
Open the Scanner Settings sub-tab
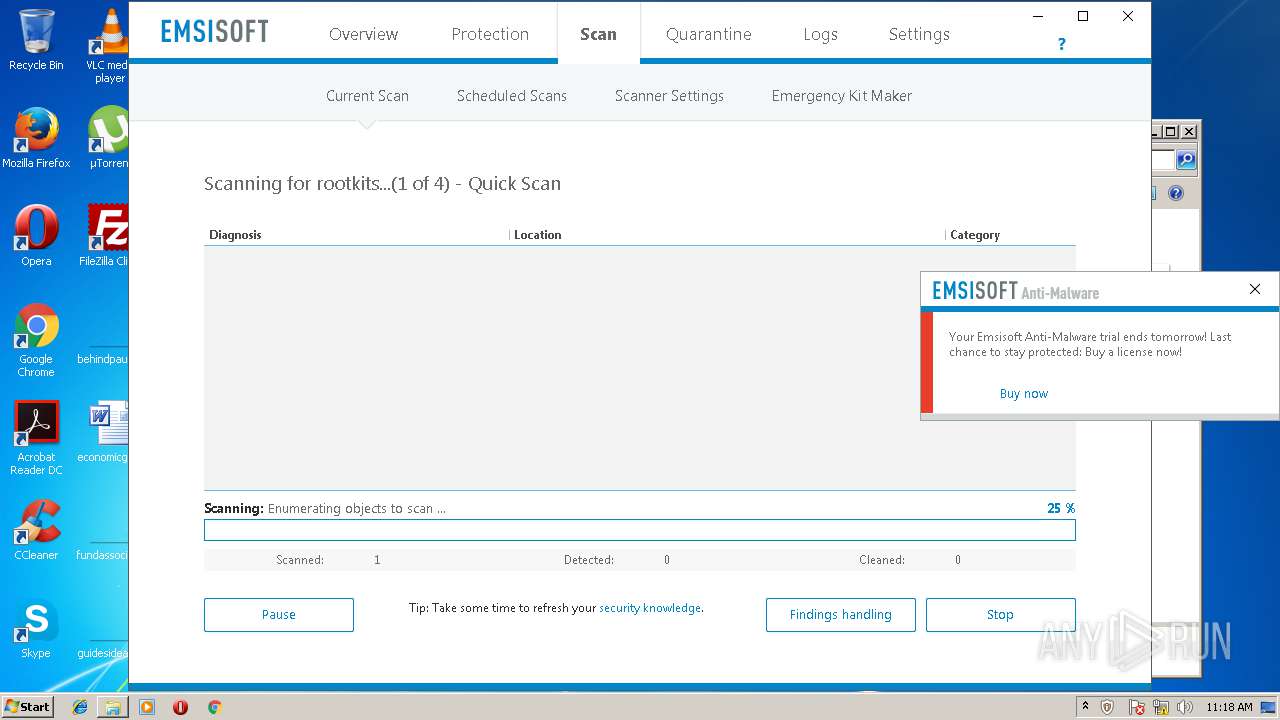point(669,96)
